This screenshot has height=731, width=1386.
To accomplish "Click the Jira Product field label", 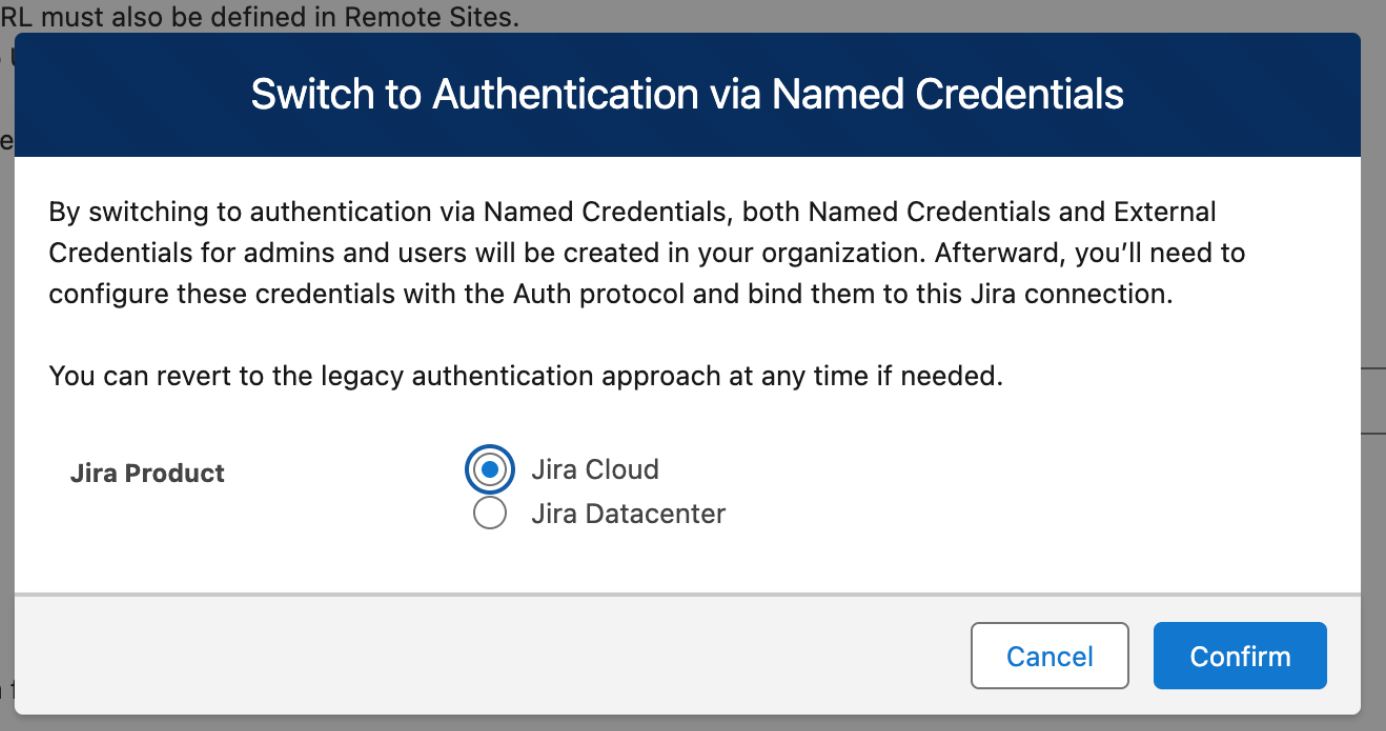I will coord(147,473).
